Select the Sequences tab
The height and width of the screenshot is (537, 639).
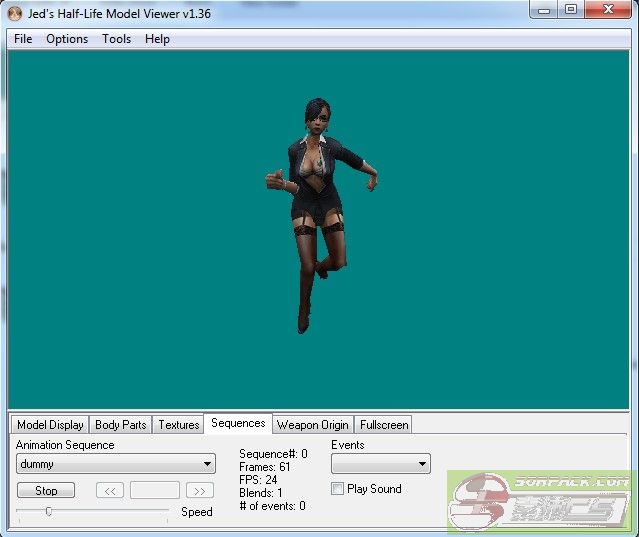coord(238,424)
